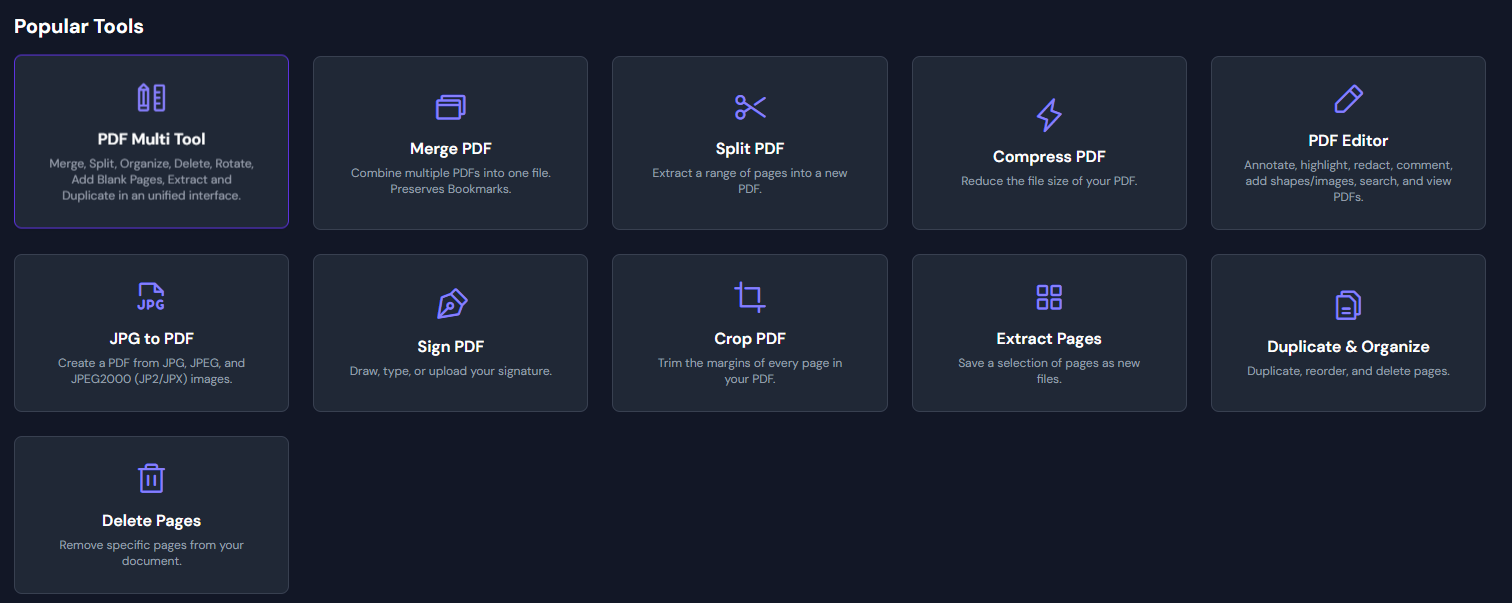Screen dimensions: 1512x603
Task: Select the PDF Editor pencil icon
Action: pos(1348,98)
